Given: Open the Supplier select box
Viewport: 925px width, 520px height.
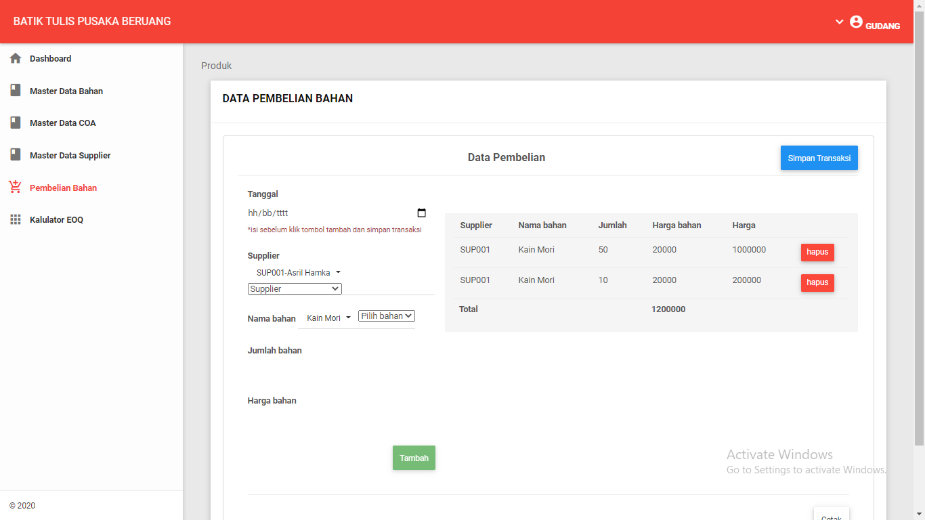Looking at the screenshot, I should pos(294,289).
